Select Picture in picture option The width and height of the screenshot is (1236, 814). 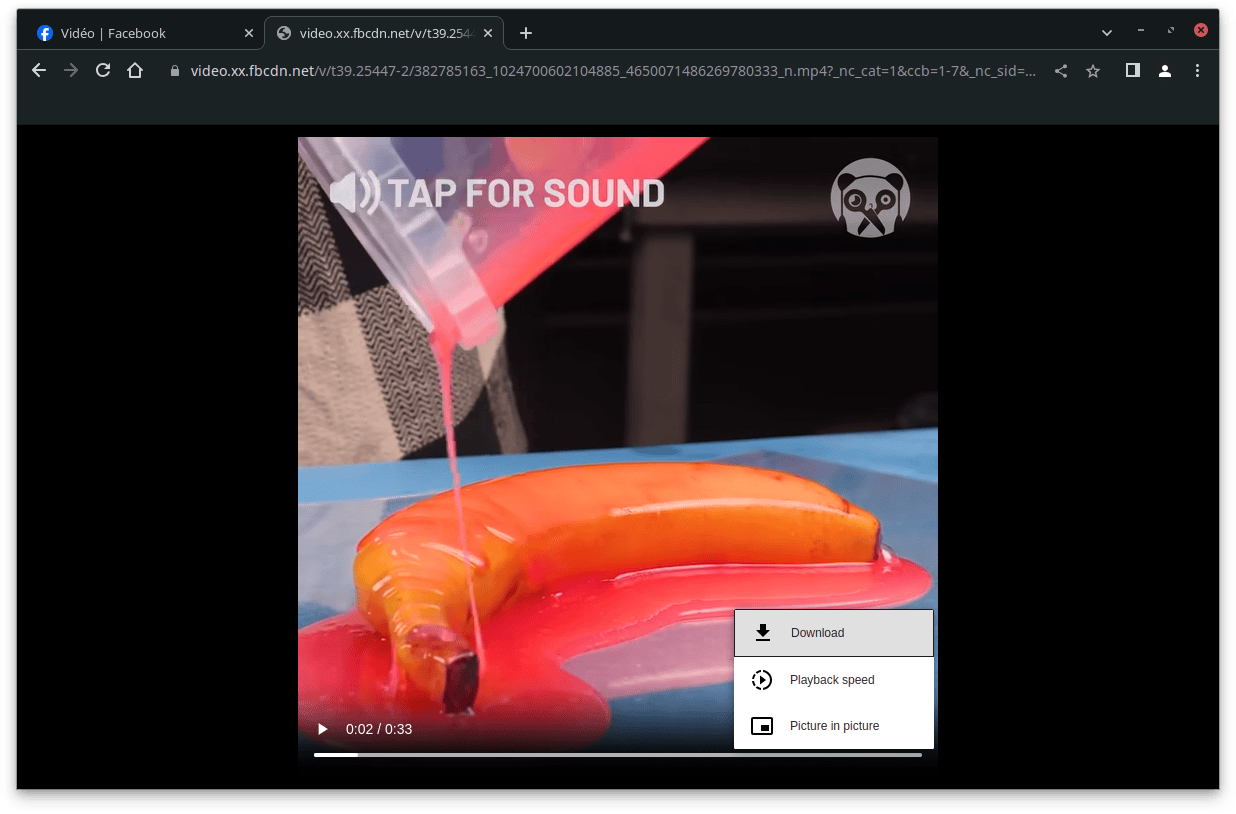[833, 726]
